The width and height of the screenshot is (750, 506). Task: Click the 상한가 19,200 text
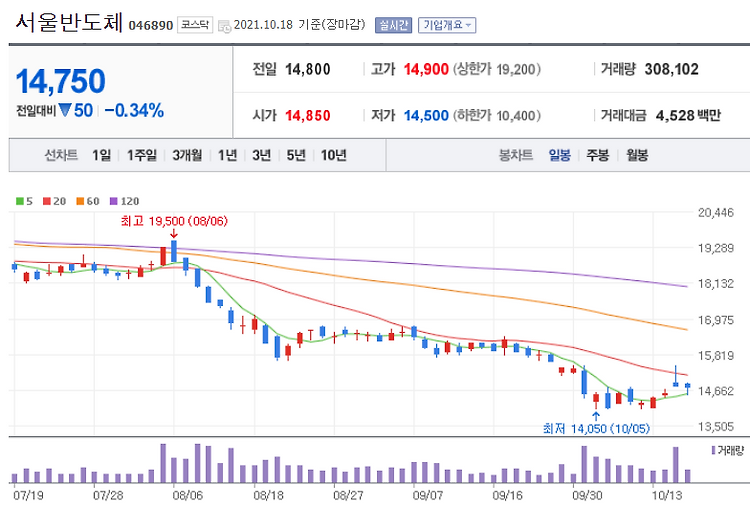pos(496,69)
